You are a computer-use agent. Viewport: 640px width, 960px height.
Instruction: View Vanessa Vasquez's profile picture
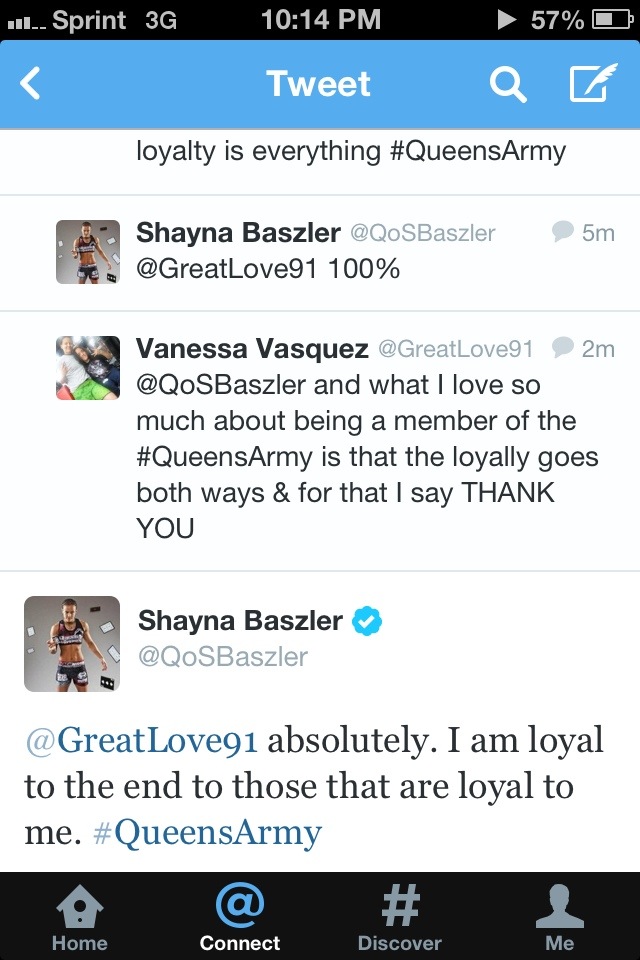(x=88, y=367)
